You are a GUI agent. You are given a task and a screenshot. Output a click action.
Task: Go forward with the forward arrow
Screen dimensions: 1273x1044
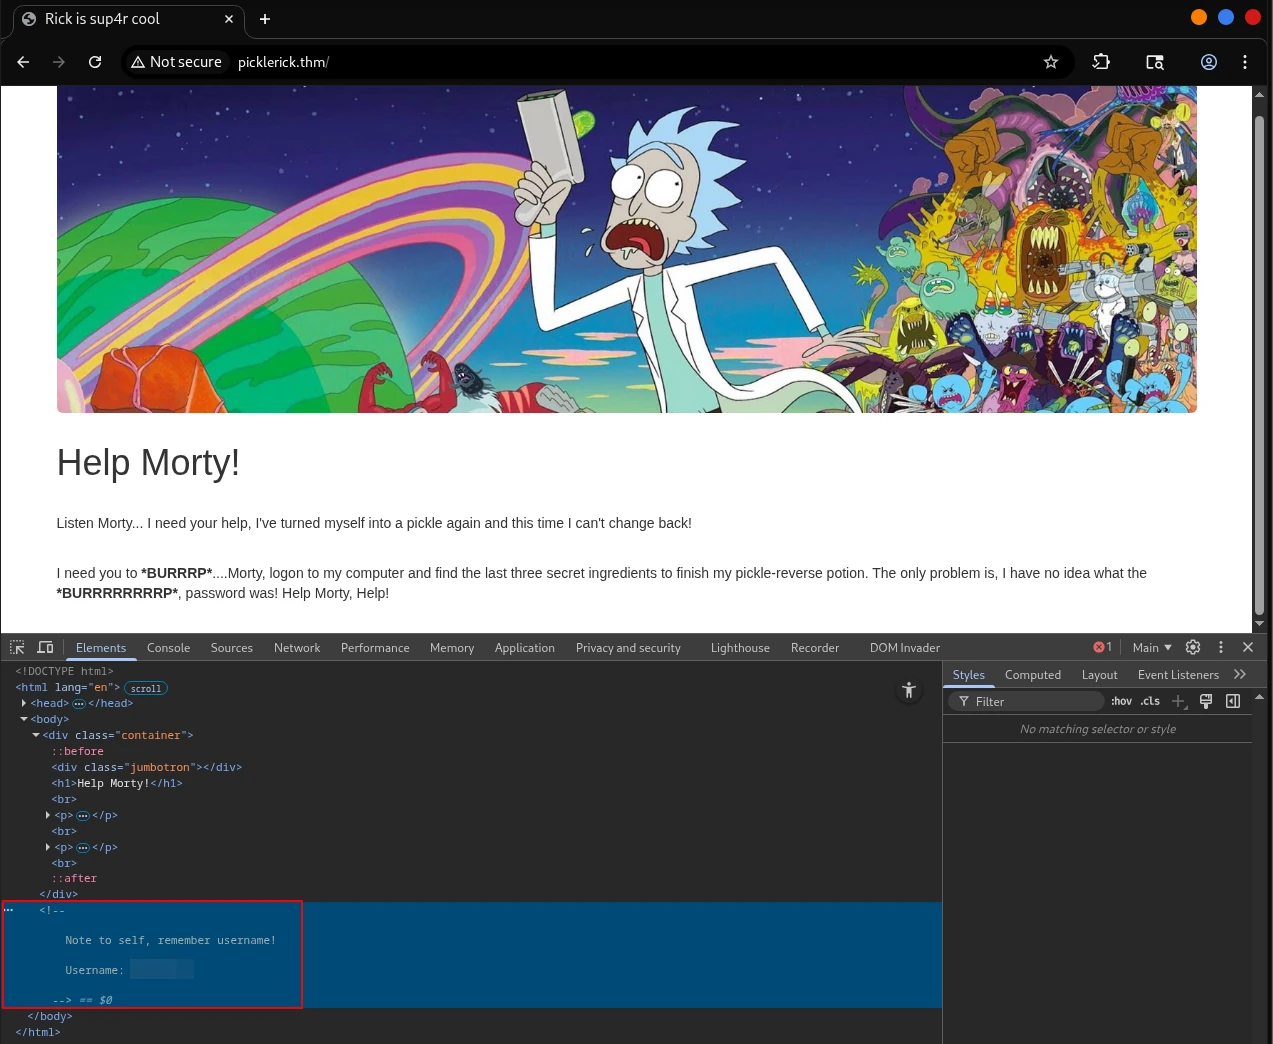click(x=59, y=62)
